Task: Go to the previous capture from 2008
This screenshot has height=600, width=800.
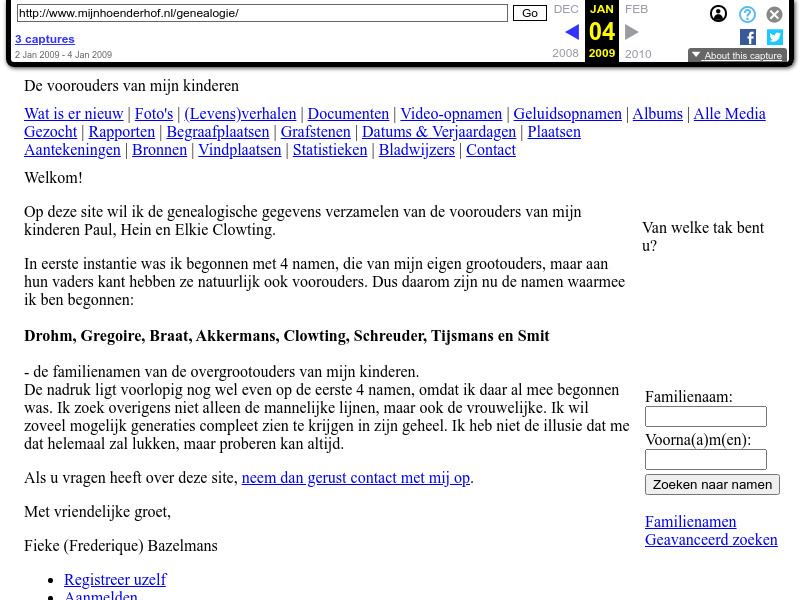Action: point(571,31)
